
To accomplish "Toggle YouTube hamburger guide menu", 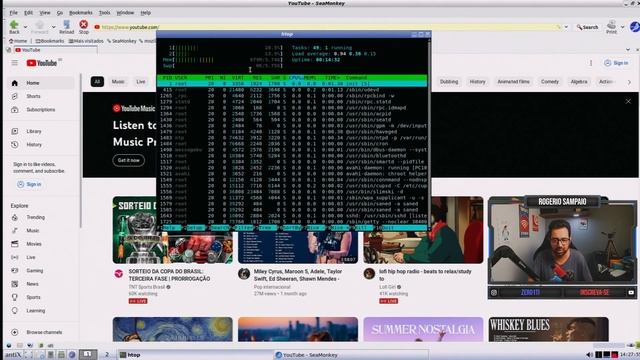I will (15, 63).
